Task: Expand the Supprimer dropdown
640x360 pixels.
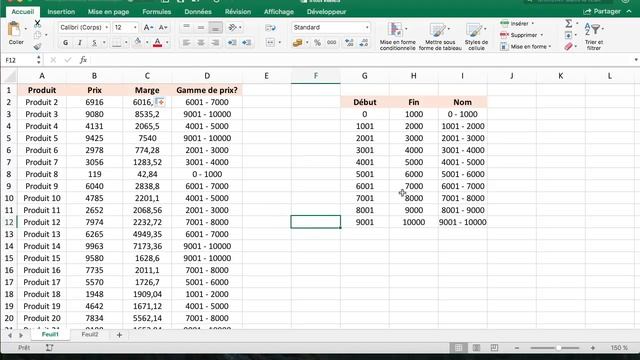Action: [542, 35]
